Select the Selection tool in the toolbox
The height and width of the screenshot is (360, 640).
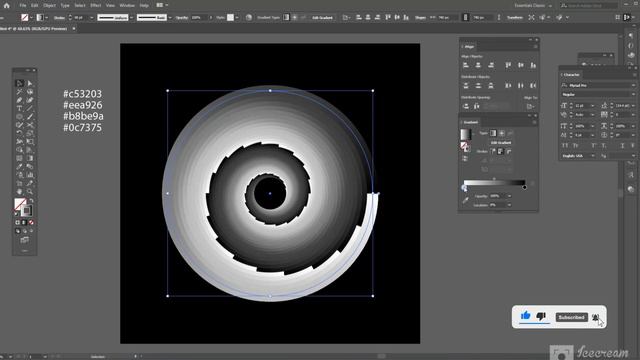[20, 83]
